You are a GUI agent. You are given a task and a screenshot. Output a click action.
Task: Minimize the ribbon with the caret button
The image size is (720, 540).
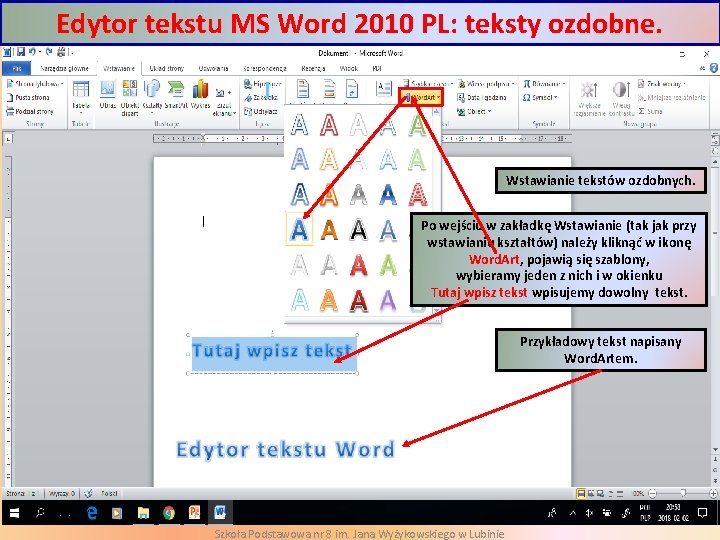[702, 68]
